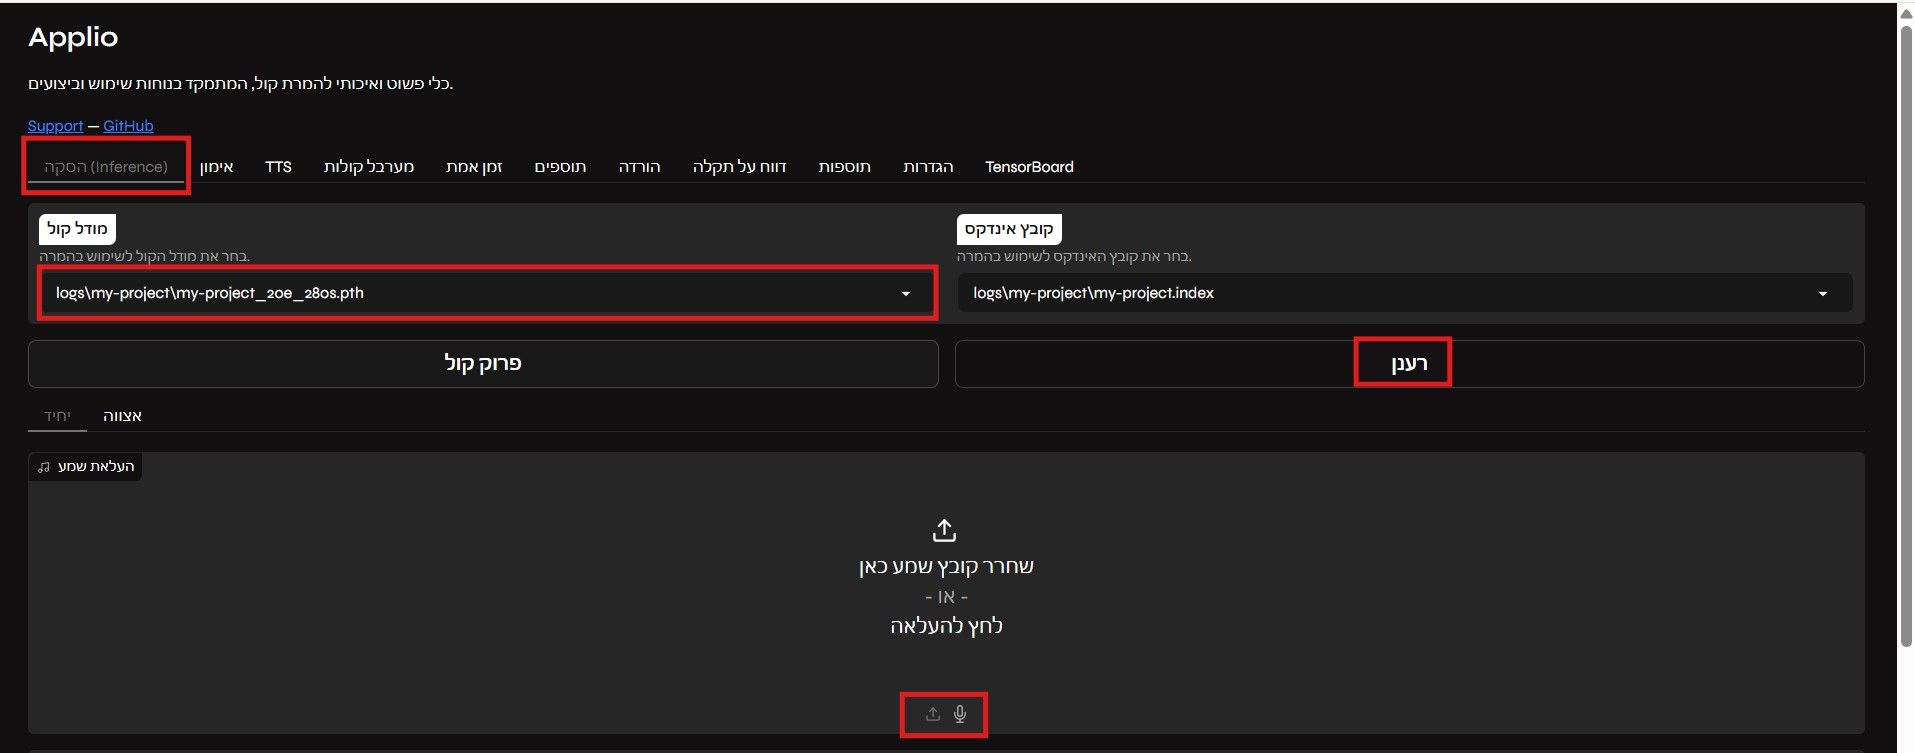Viewport: 1915px width, 753px height.
Task: Expand the index file dropdown showing my-project.index
Action: [1405, 293]
